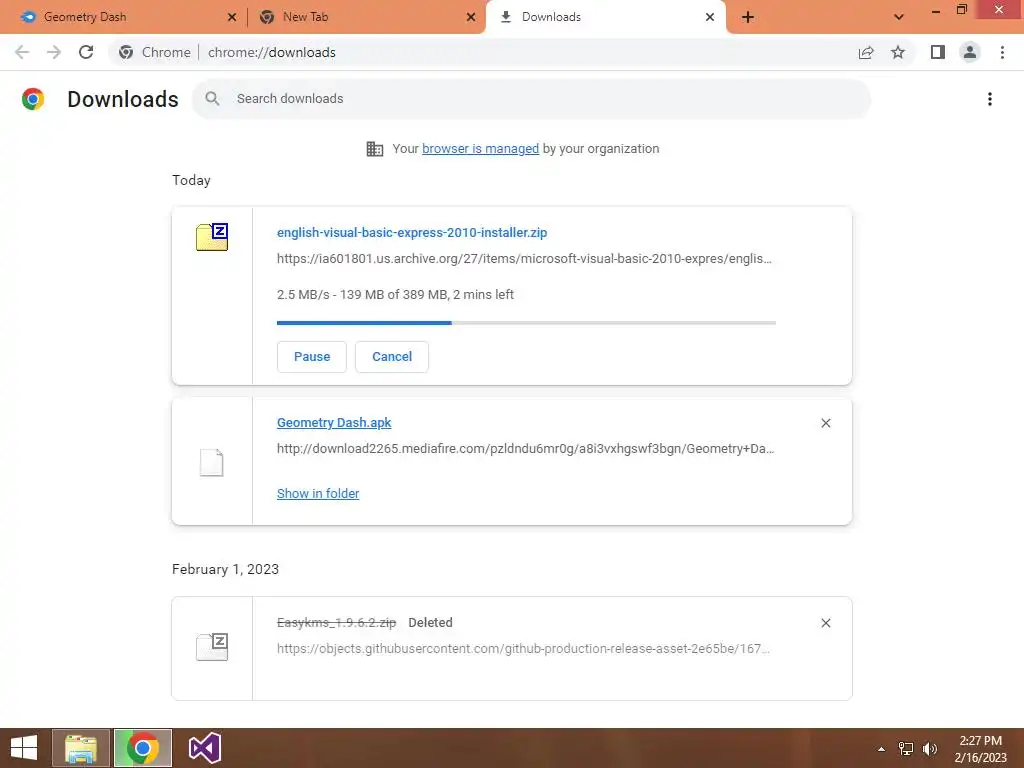Open the profile avatar menu
Screen dimensions: 1024x768
coord(970,52)
